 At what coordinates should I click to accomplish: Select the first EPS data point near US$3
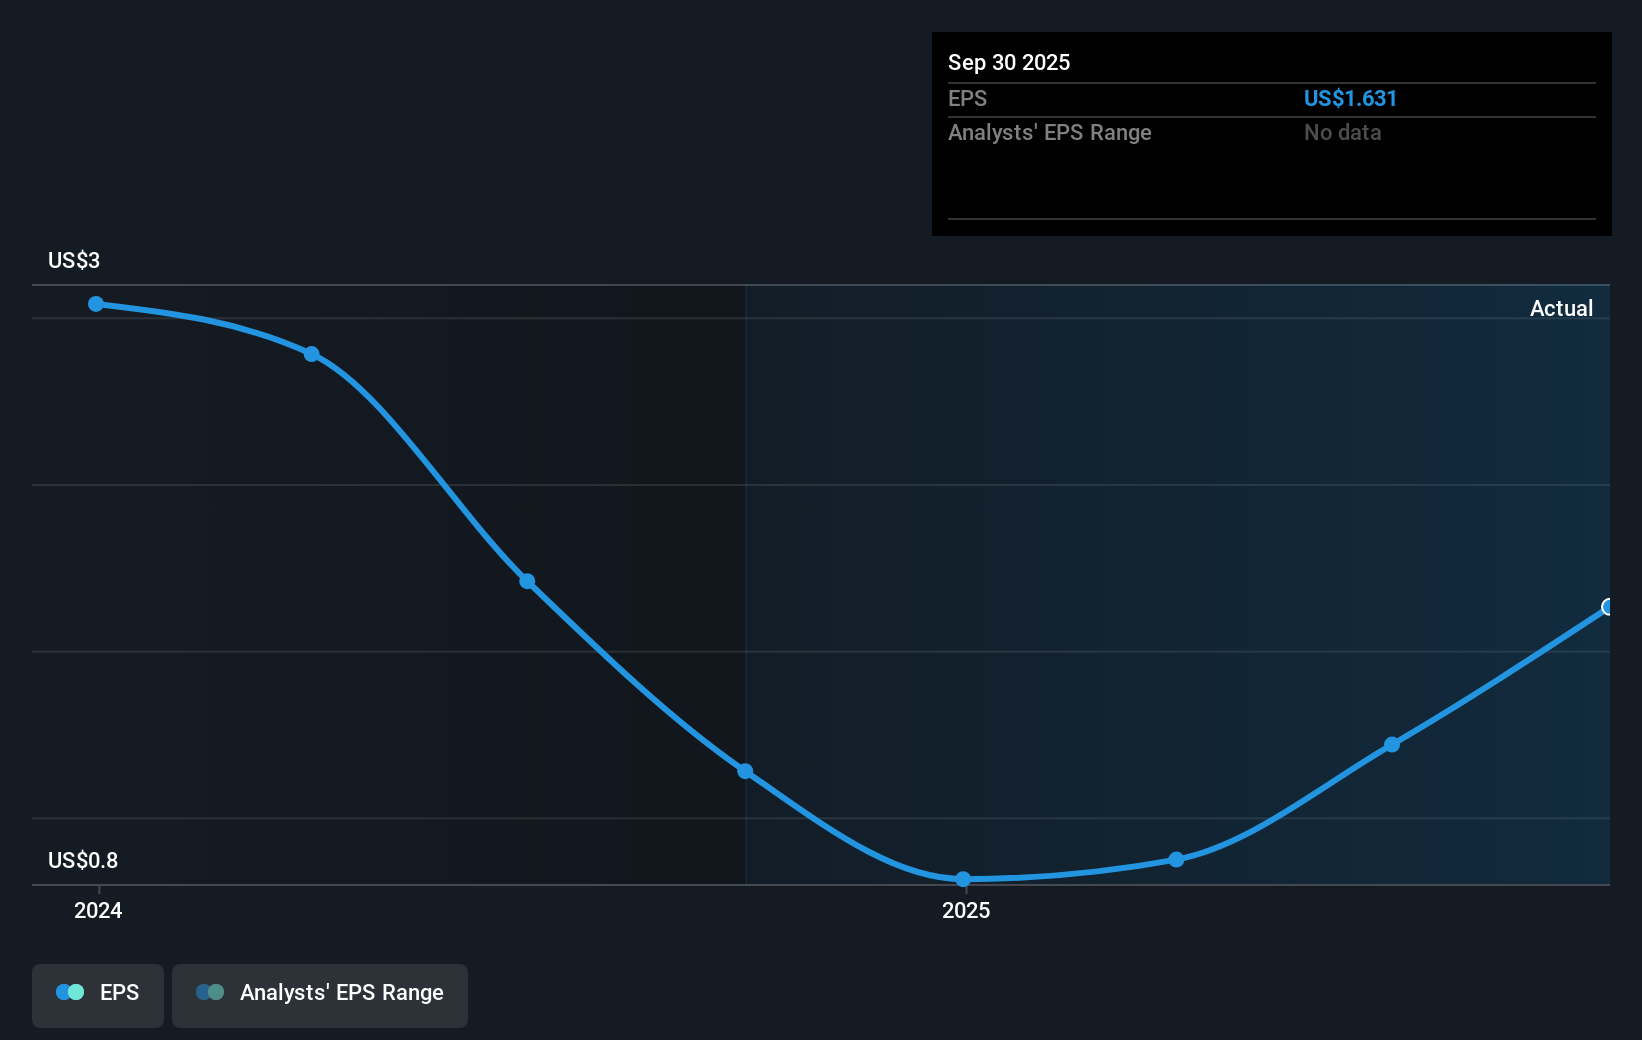coord(96,304)
